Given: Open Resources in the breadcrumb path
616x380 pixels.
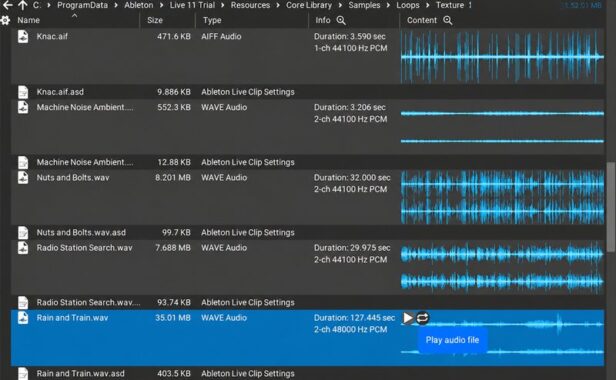Looking at the screenshot, I should click(x=250, y=5).
